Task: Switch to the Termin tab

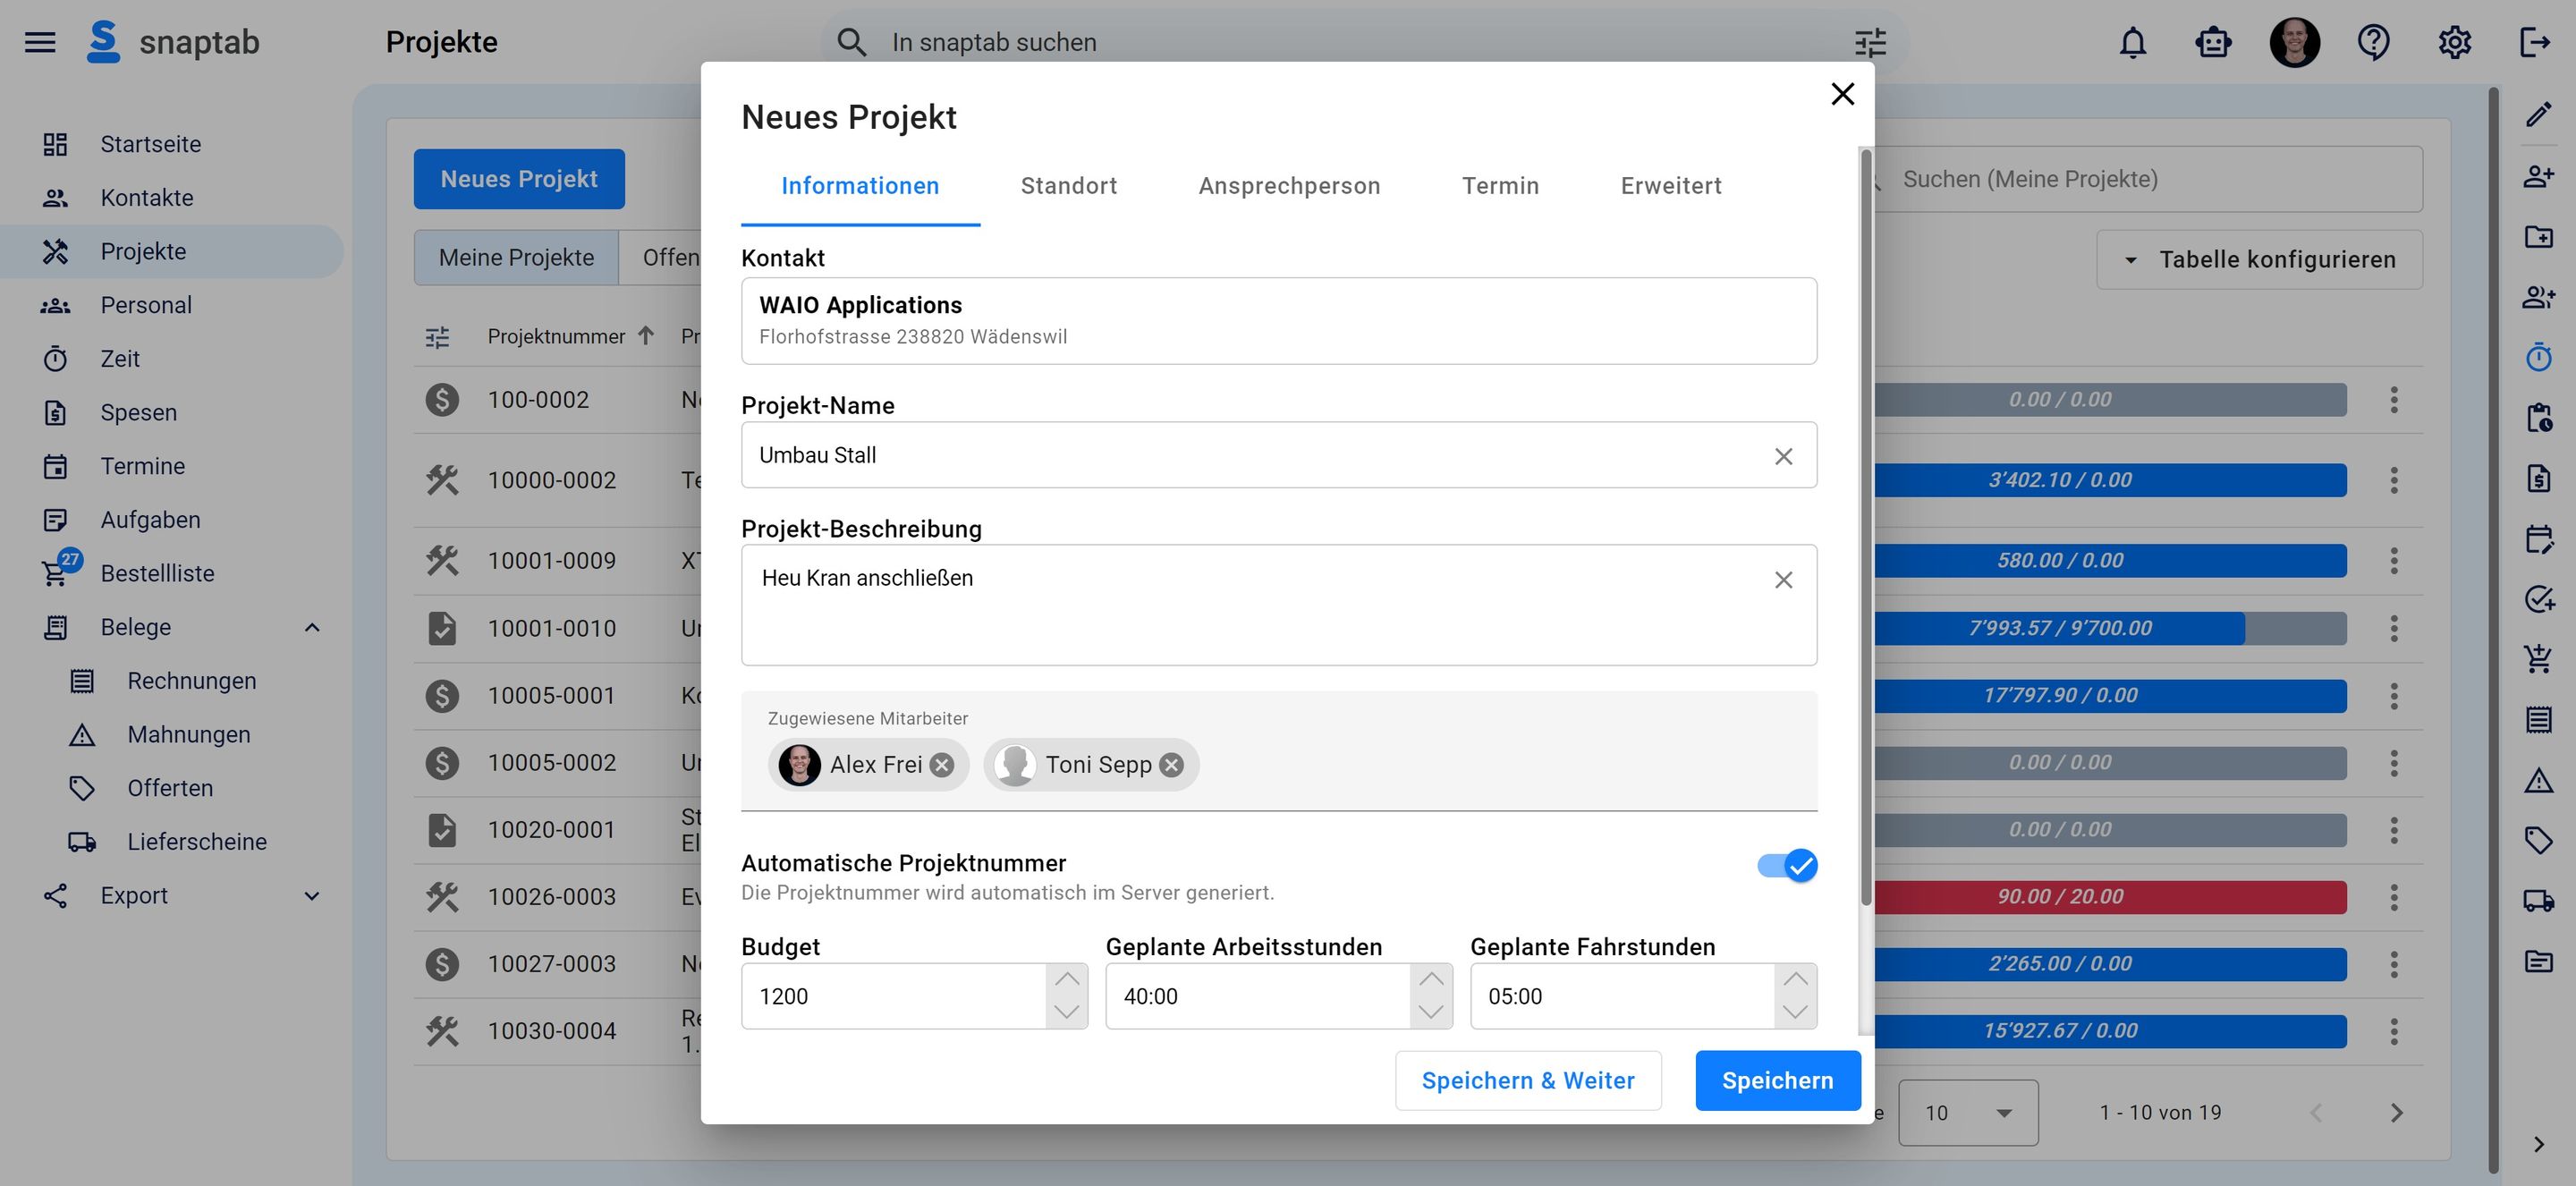Action: tap(1500, 186)
